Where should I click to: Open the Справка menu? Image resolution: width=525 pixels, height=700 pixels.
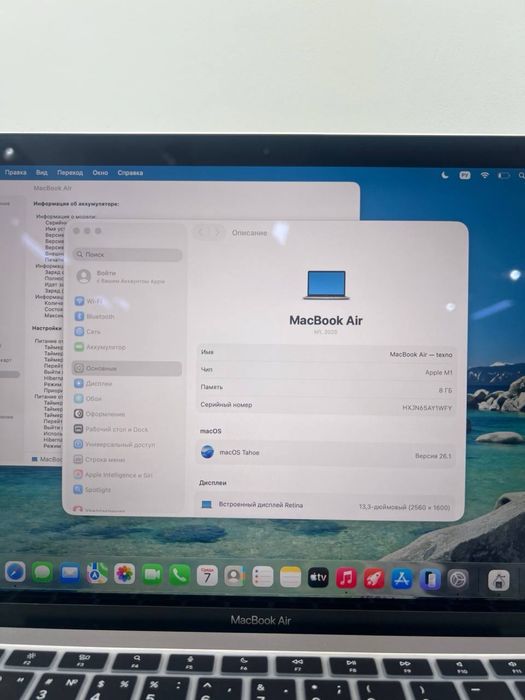tap(130, 173)
